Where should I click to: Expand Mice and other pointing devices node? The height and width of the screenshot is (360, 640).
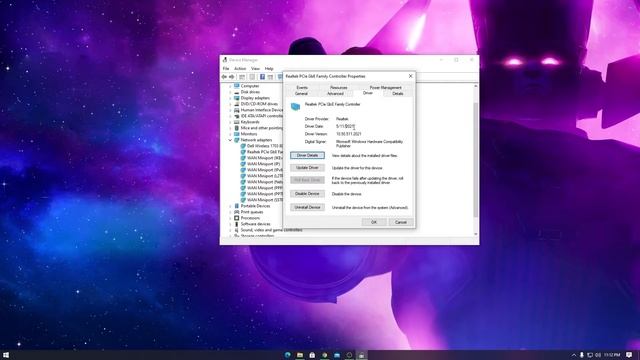(230, 128)
